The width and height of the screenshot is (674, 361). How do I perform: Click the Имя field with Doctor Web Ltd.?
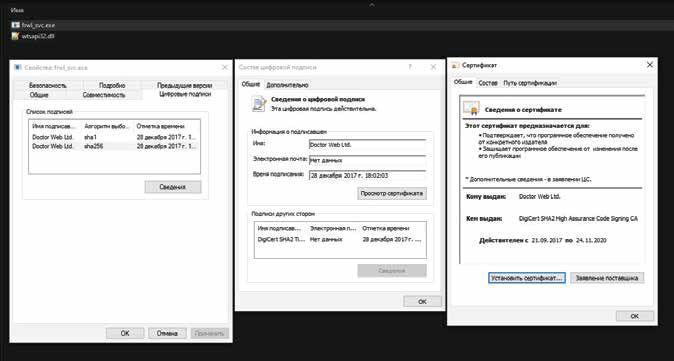[x=367, y=145]
